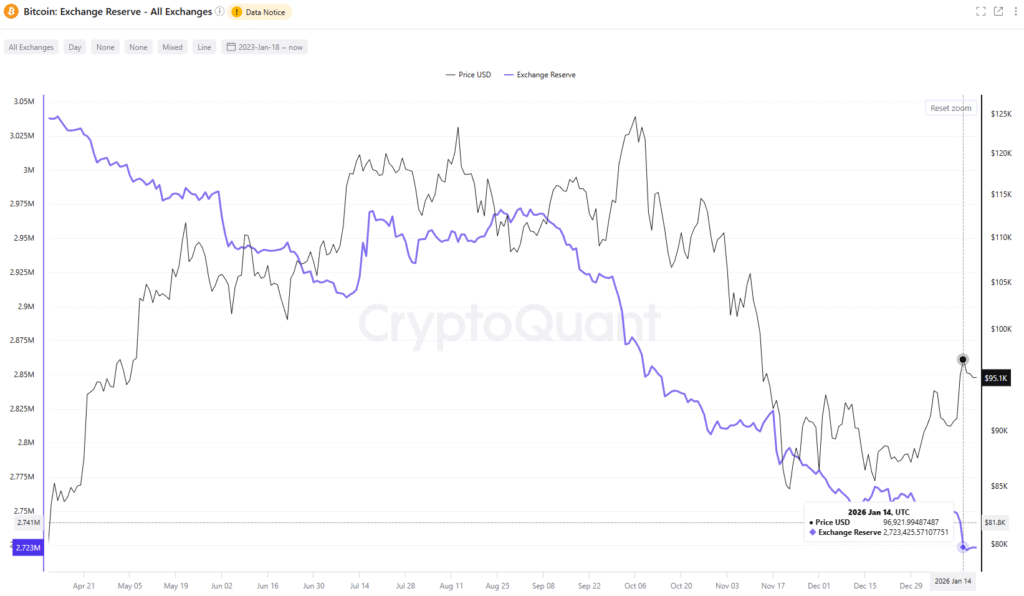Click the calendar icon in the date range

point(231,47)
